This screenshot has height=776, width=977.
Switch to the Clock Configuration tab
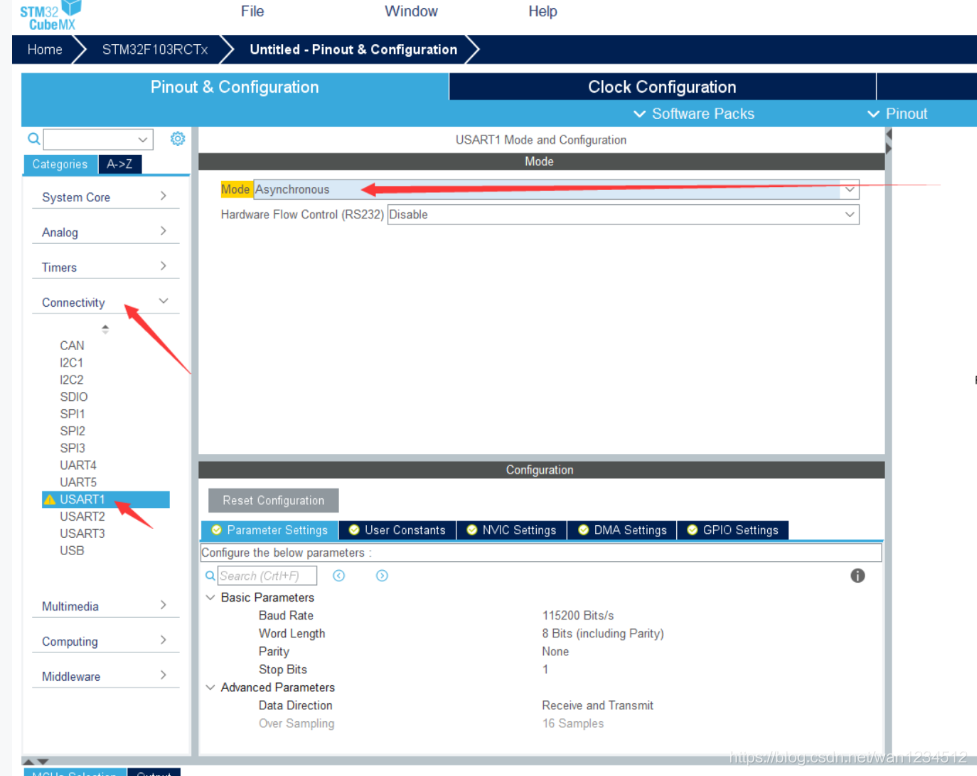(662, 87)
